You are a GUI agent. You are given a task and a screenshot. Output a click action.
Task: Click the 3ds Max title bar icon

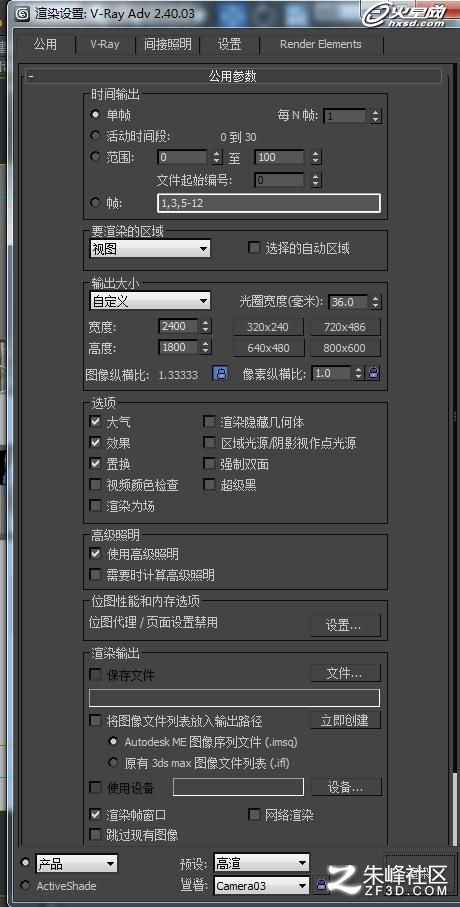pos(23,13)
